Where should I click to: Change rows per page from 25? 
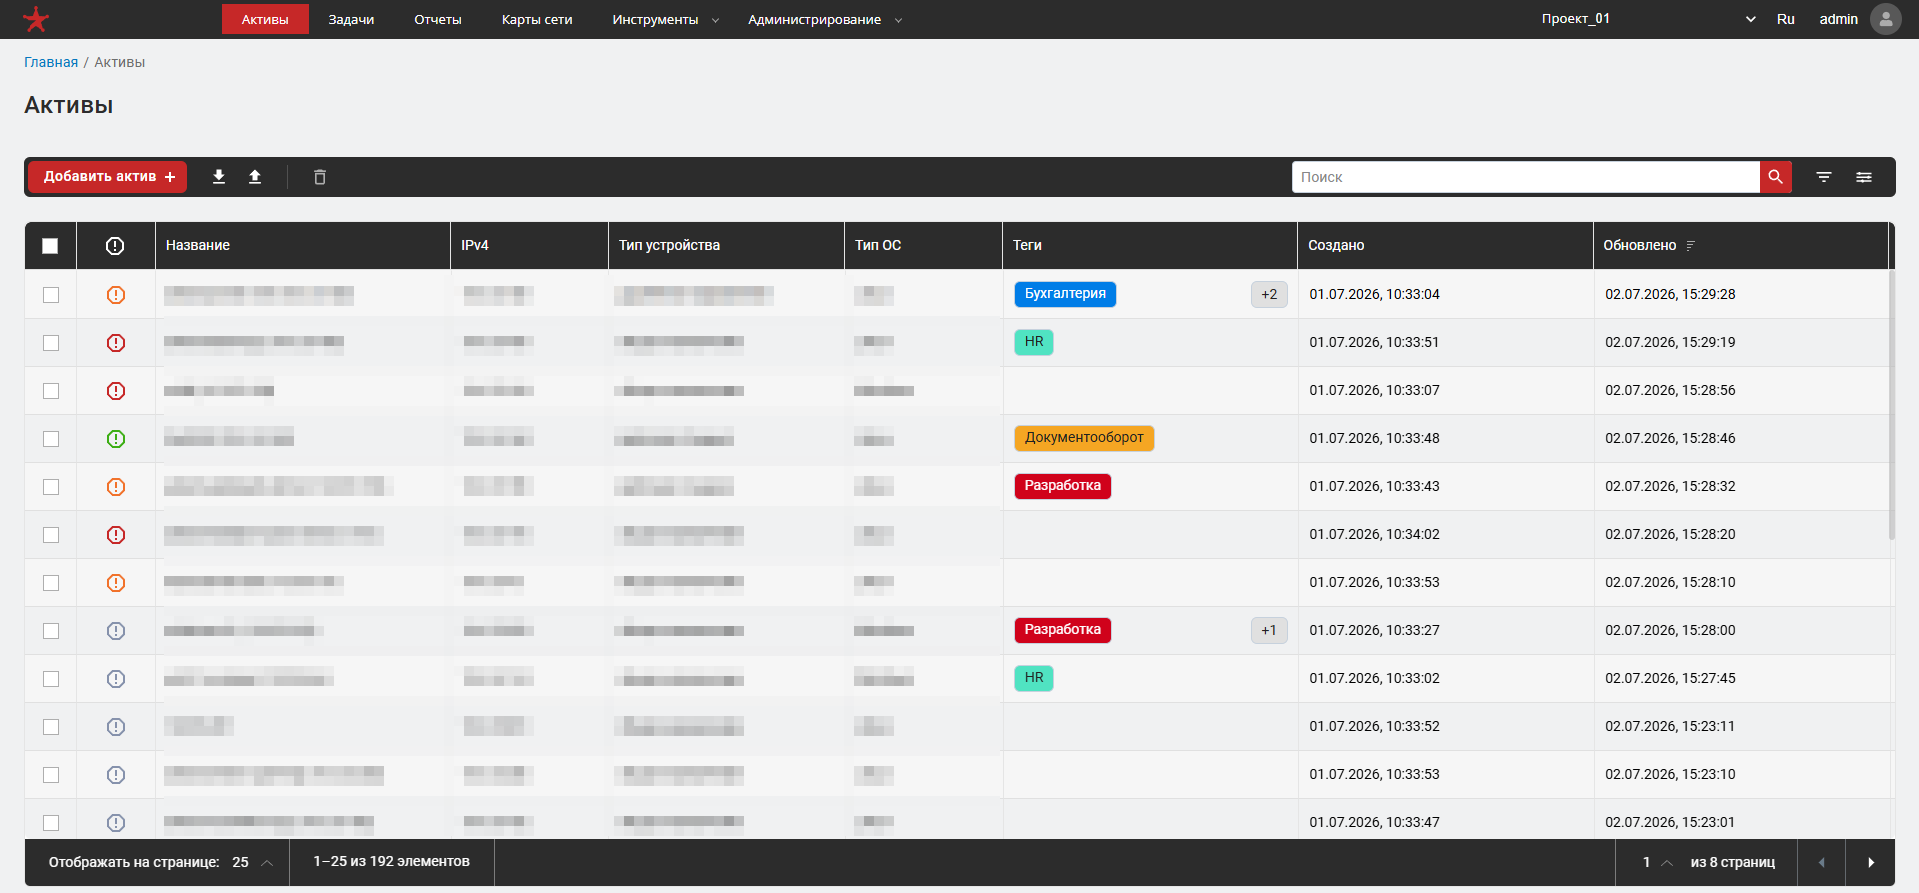pyautogui.click(x=253, y=862)
